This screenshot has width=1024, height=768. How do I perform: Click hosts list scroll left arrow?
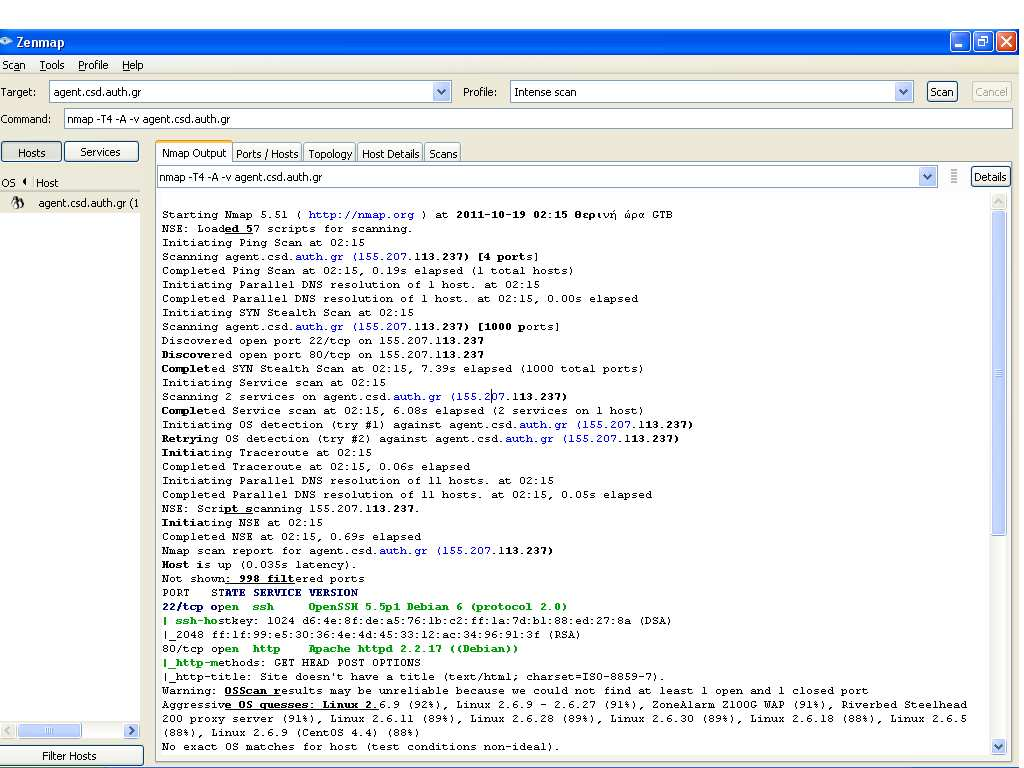coord(7,730)
